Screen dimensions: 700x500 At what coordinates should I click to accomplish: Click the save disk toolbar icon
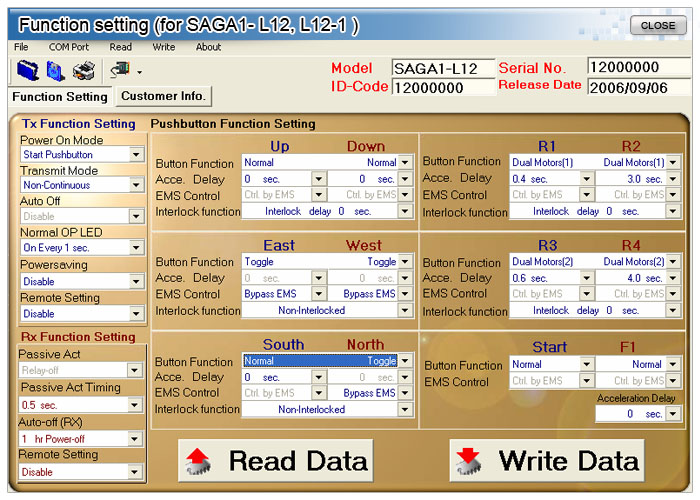point(56,71)
